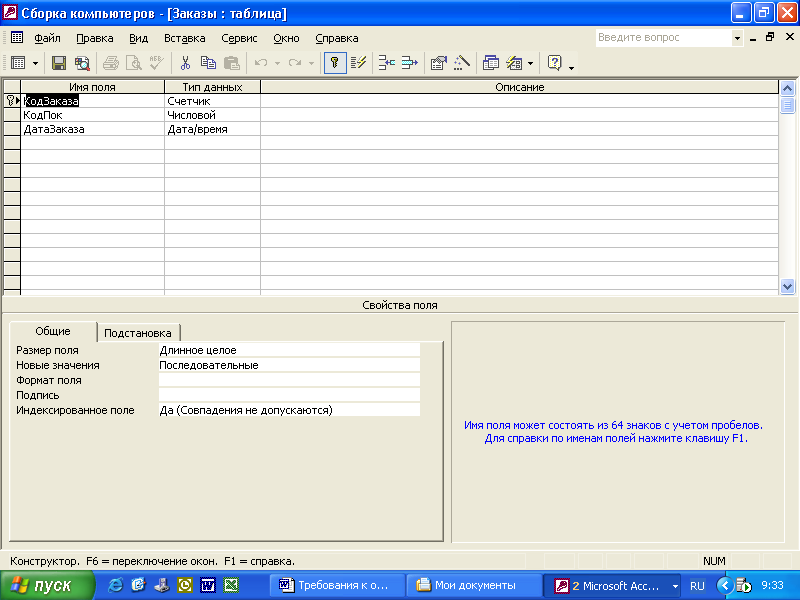Switch to the Общие tab
The height and width of the screenshot is (600, 800).
(53, 331)
